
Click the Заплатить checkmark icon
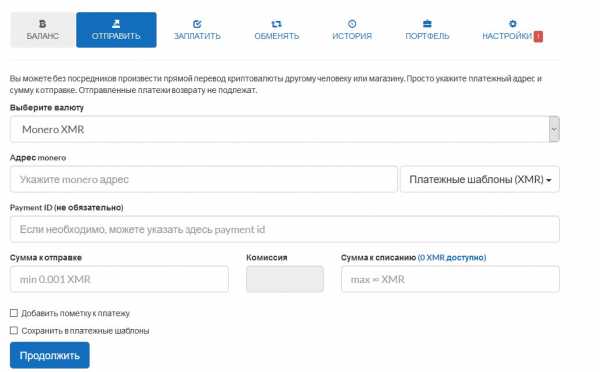click(x=197, y=24)
